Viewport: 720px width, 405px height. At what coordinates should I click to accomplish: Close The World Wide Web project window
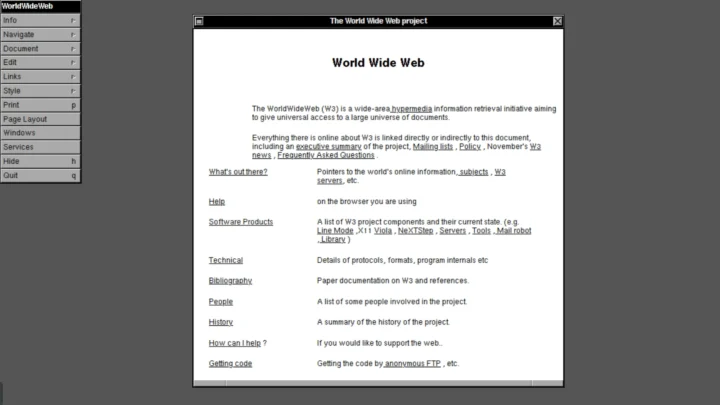tap(557, 21)
